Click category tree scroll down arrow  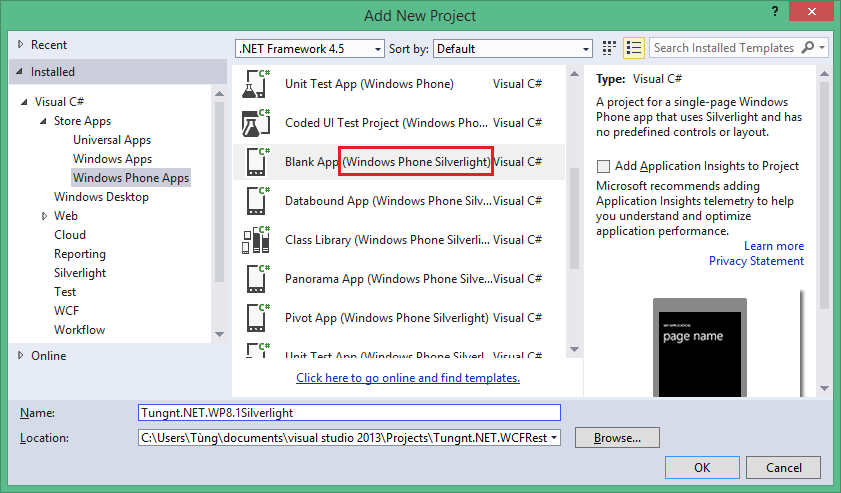point(219,334)
